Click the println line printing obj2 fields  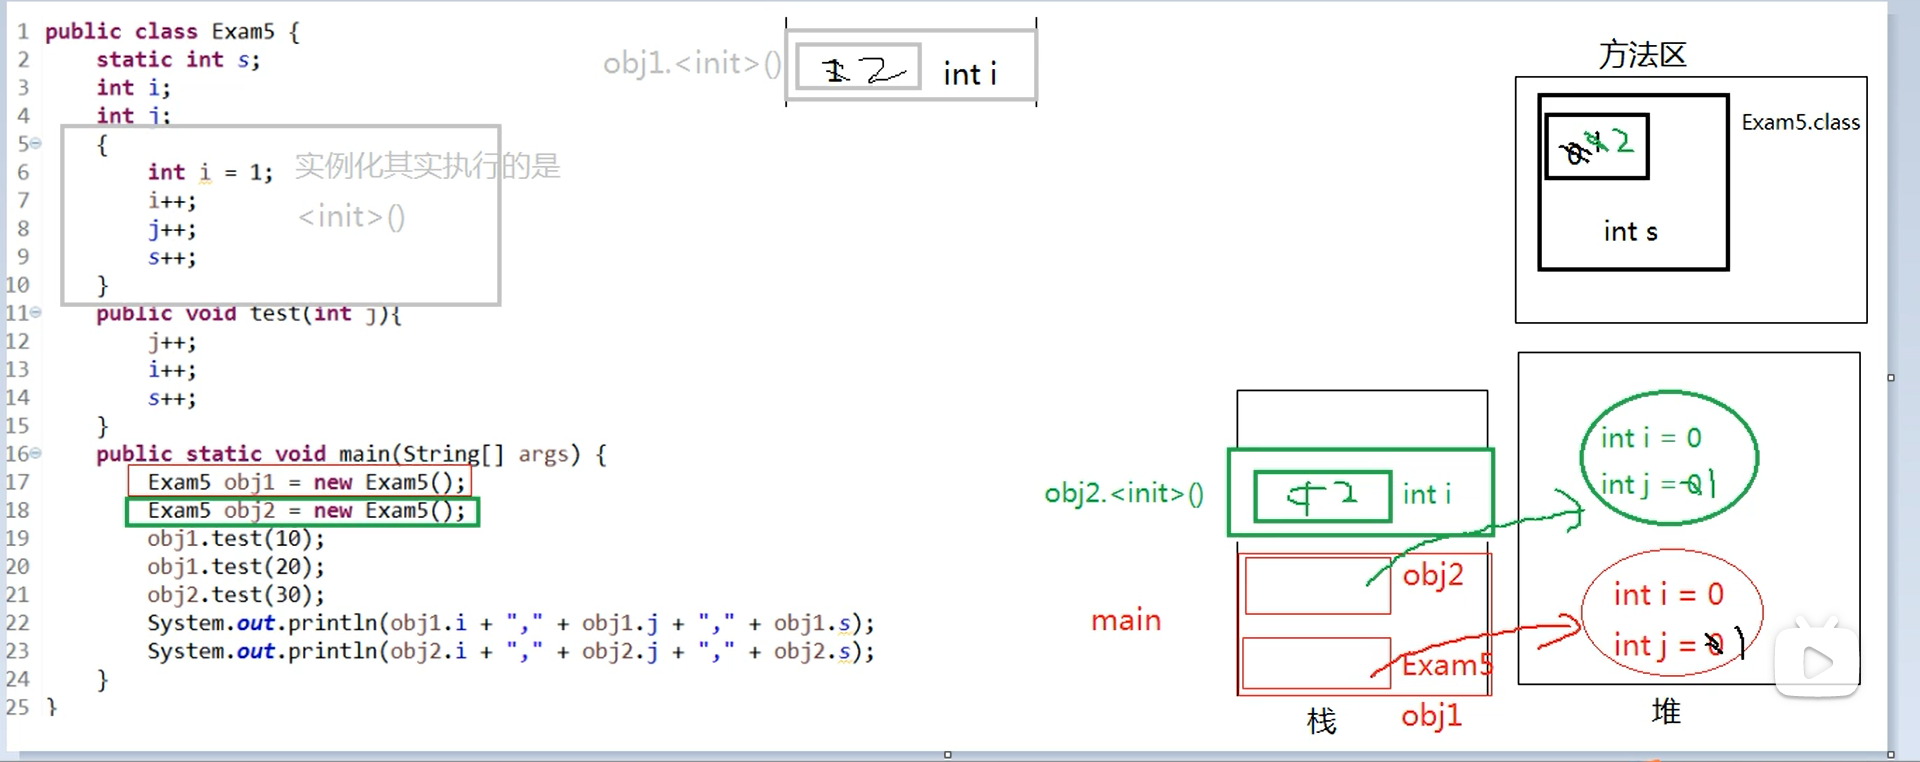coord(511,651)
